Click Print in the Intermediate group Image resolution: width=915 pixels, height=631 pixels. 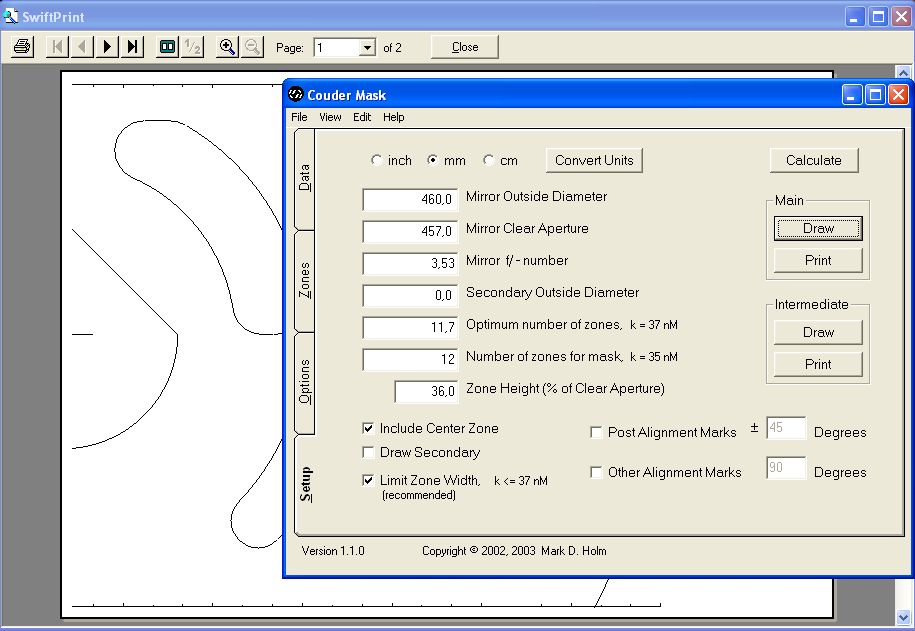(818, 364)
